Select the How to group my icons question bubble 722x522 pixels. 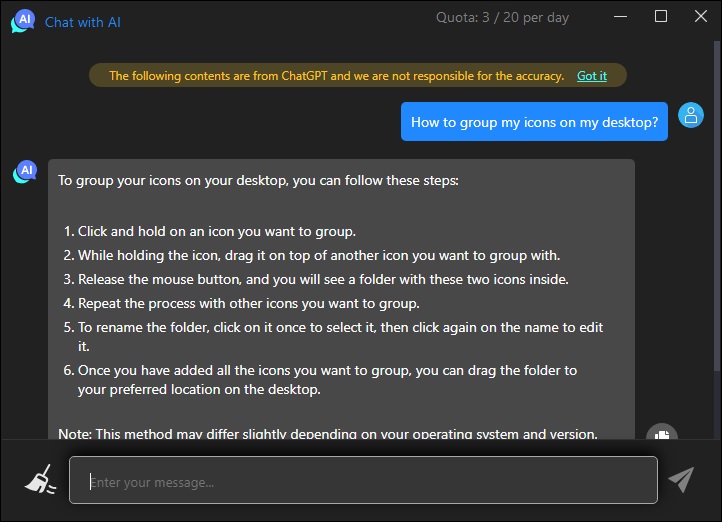coord(534,122)
